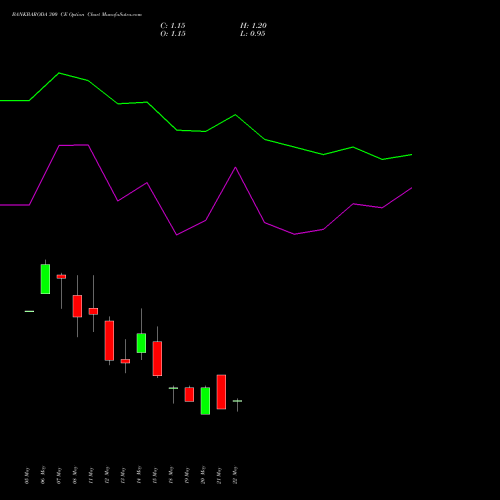The height and width of the screenshot is (500, 500).
Task: Select the green candle for 20 May
Action: point(205,401)
